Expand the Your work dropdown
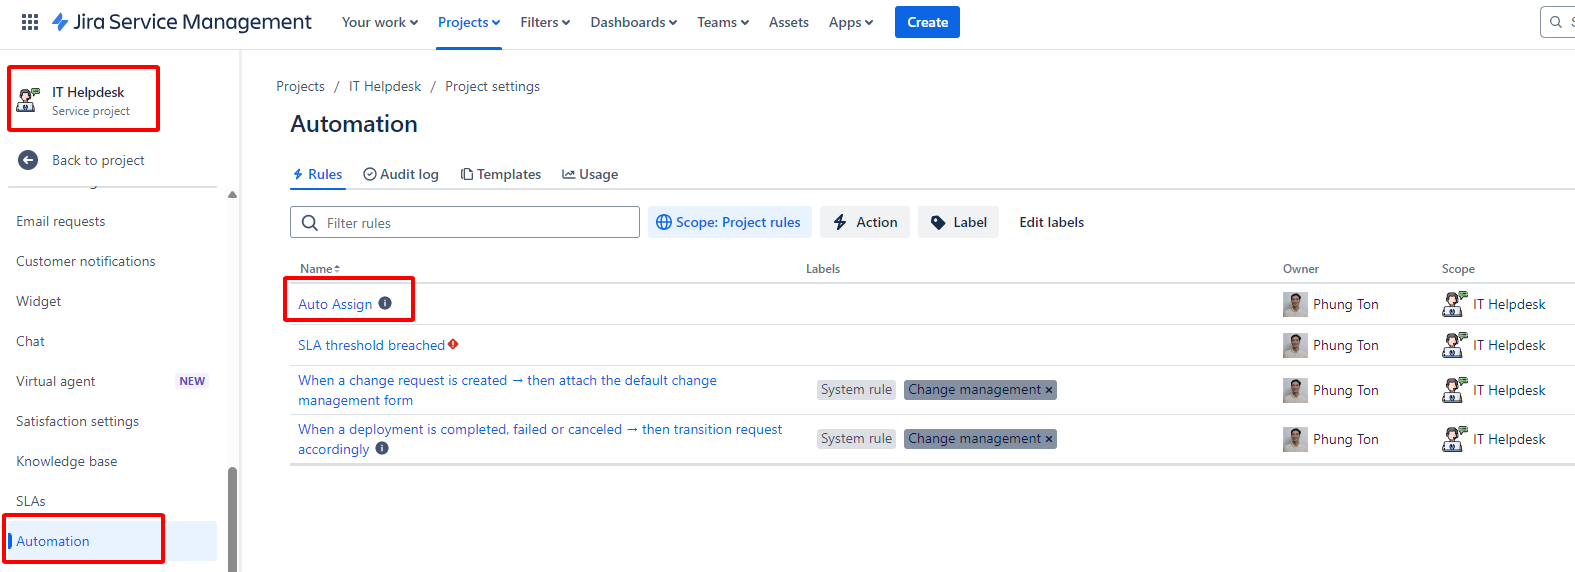 coord(379,22)
